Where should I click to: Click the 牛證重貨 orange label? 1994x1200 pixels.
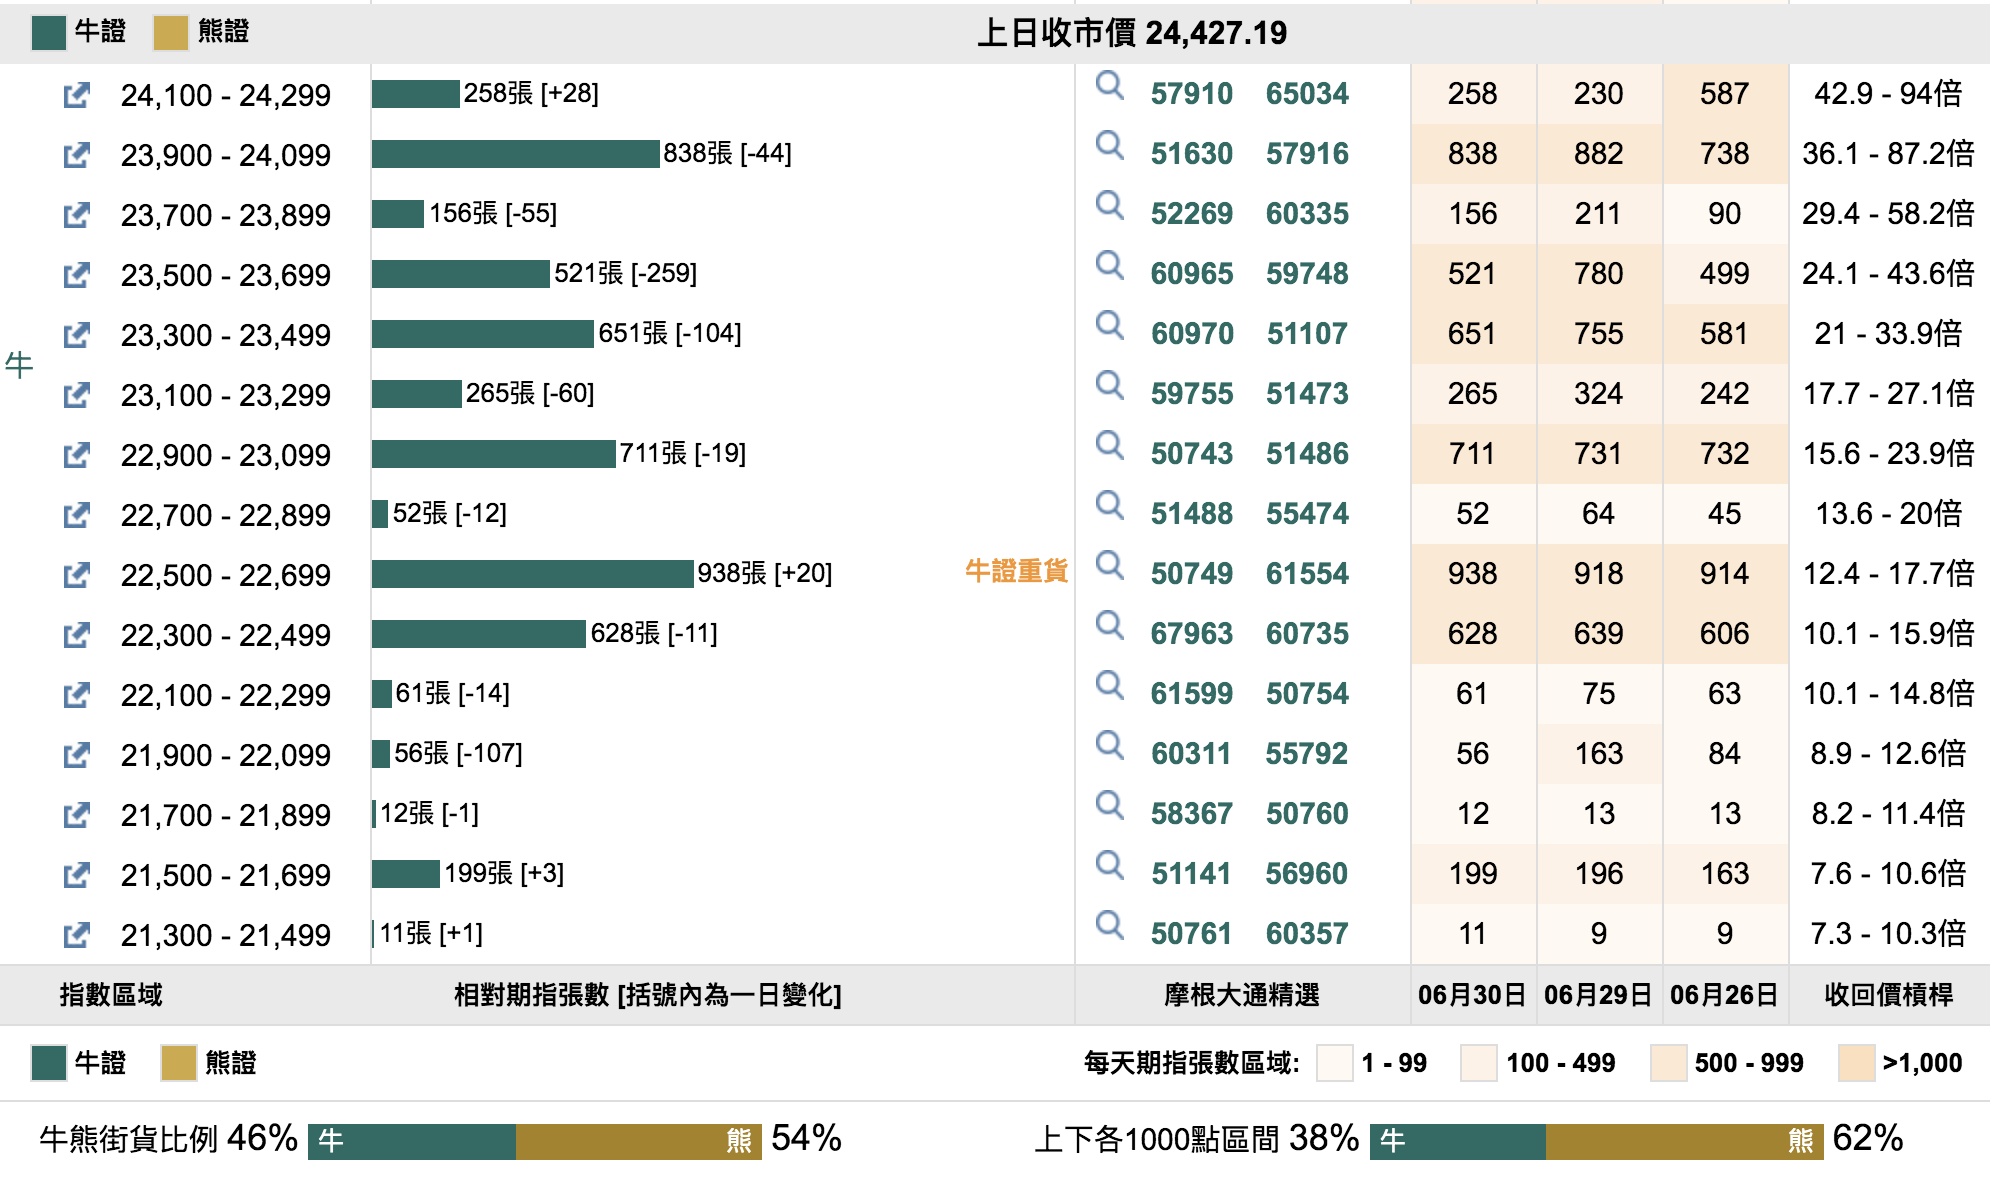(1016, 572)
